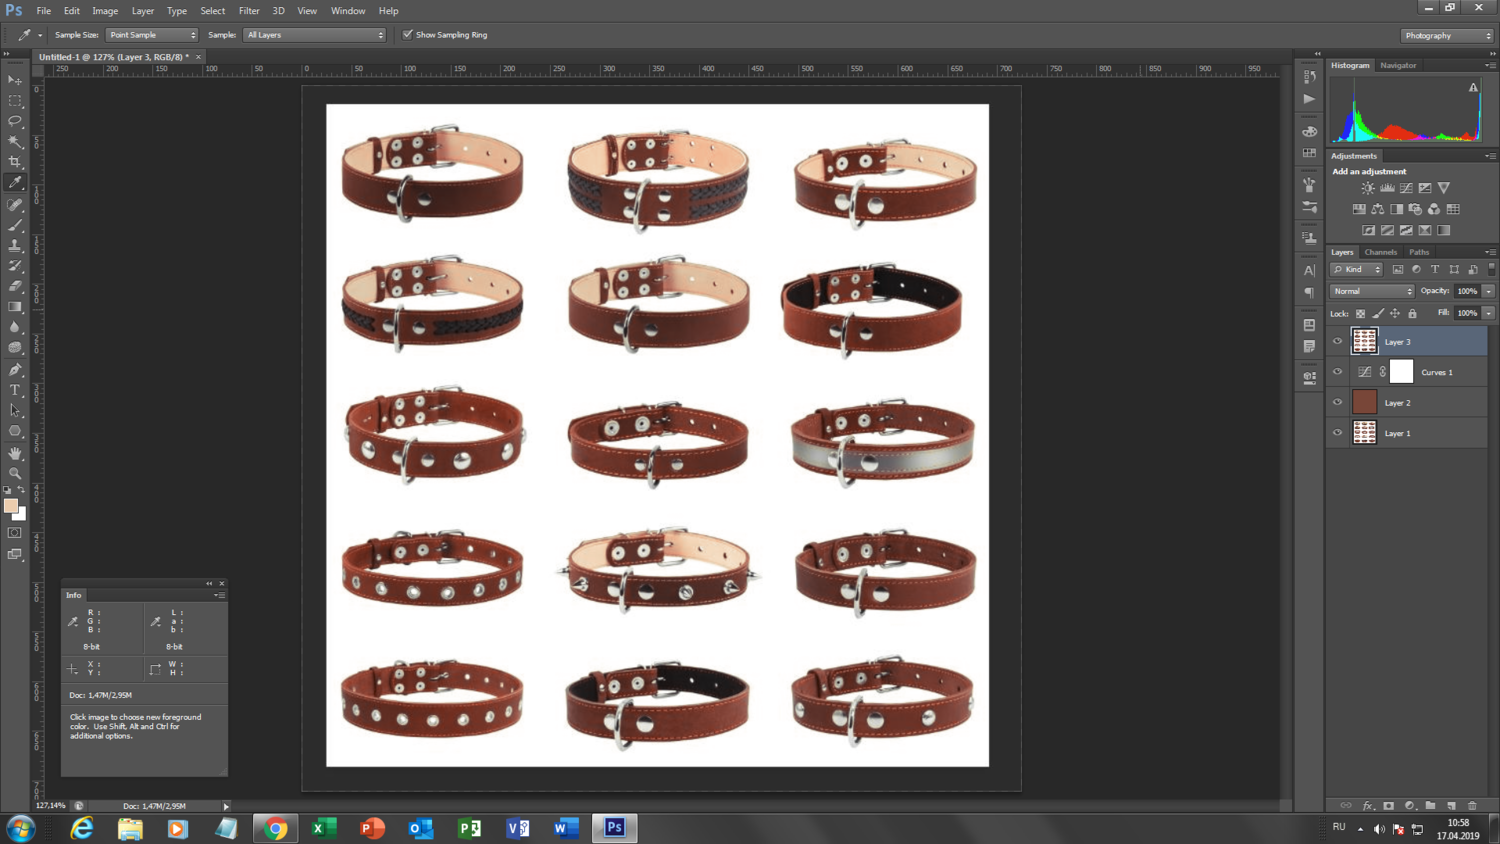This screenshot has width=1500, height=844.
Task: Add layer style with fx icon
Action: tap(1367, 806)
